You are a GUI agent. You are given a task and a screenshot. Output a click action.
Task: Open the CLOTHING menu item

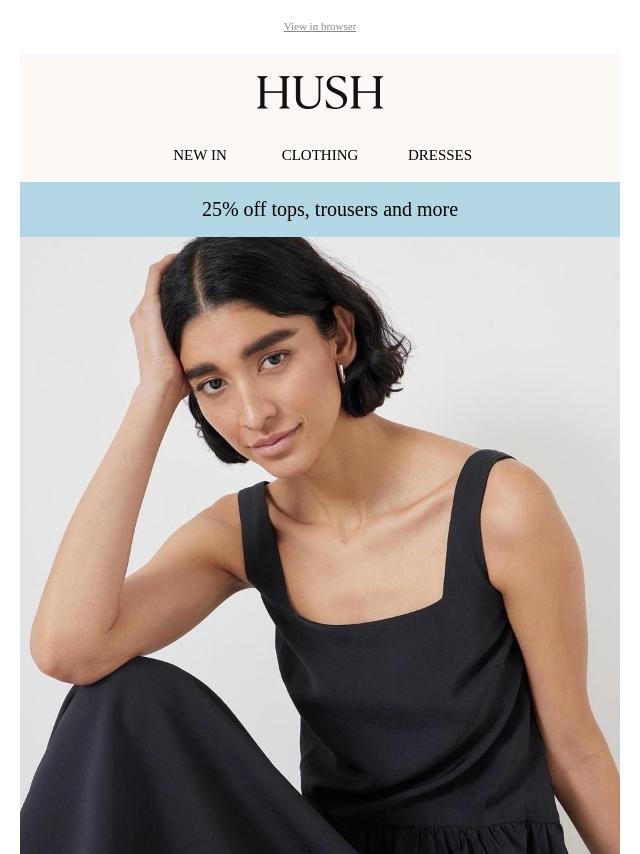320,155
